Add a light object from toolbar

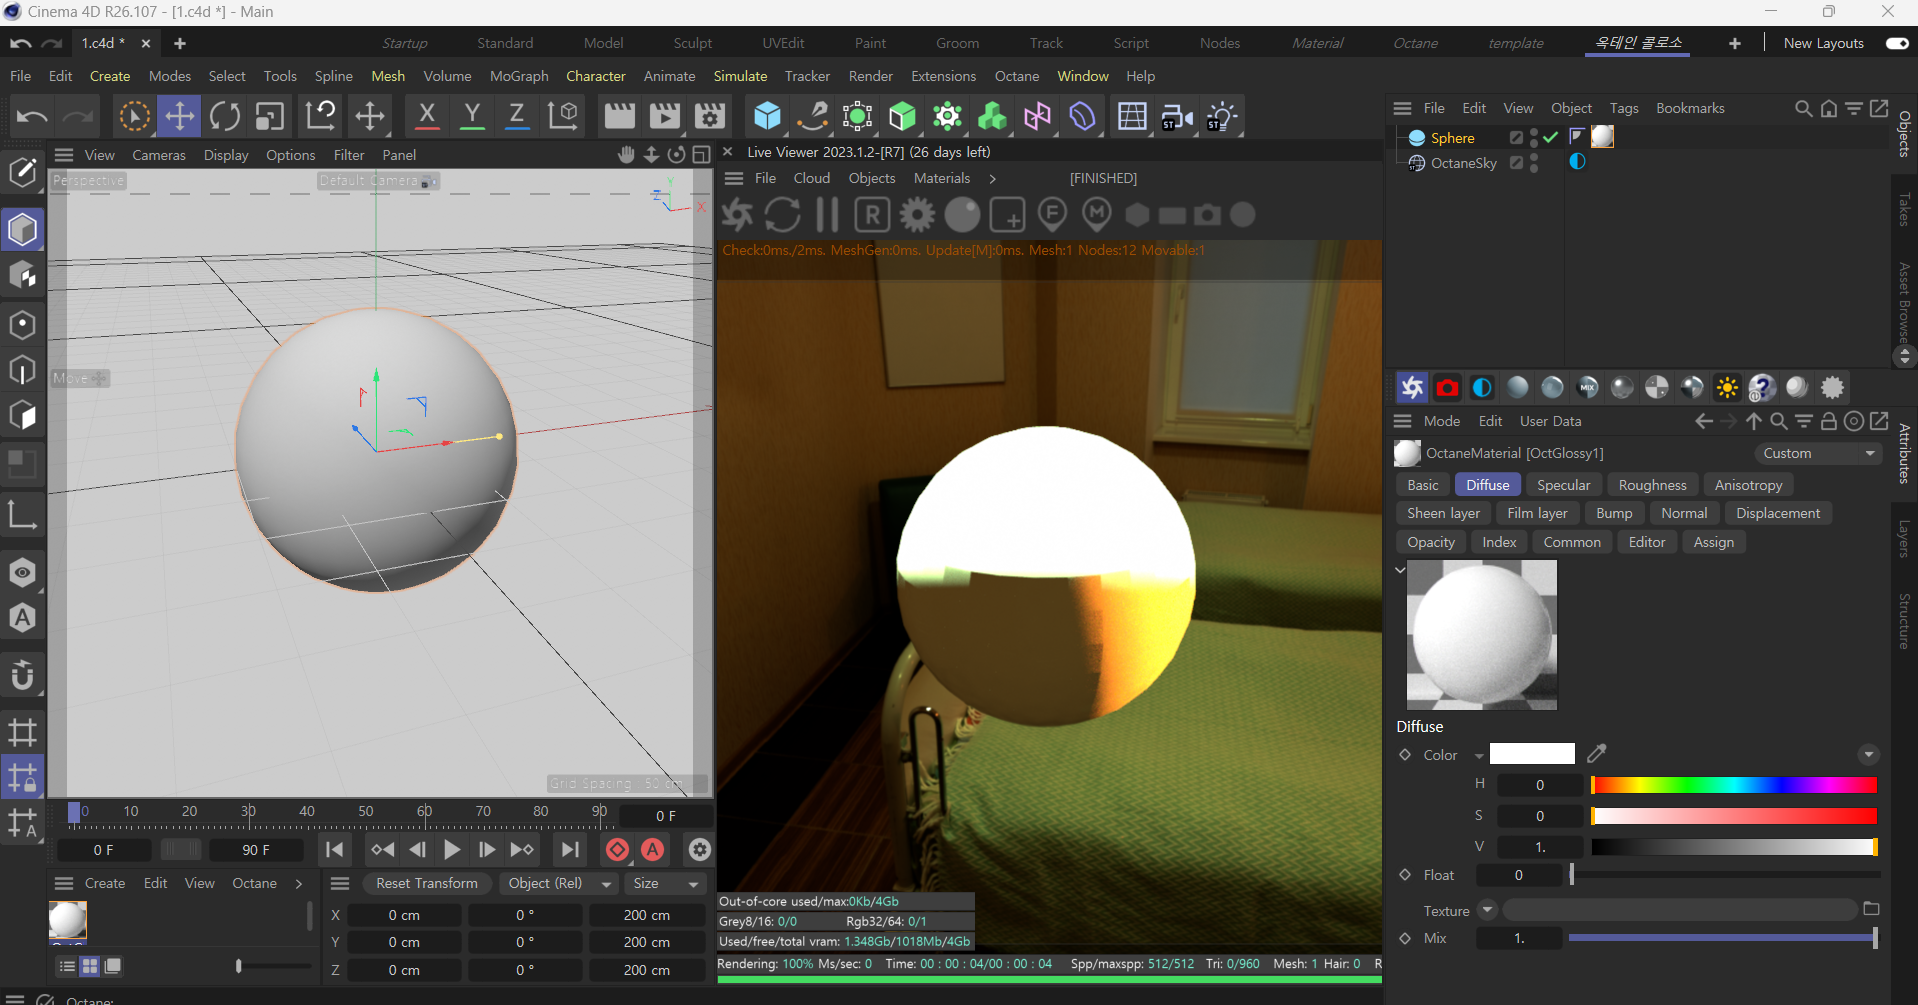[x=1222, y=116]
